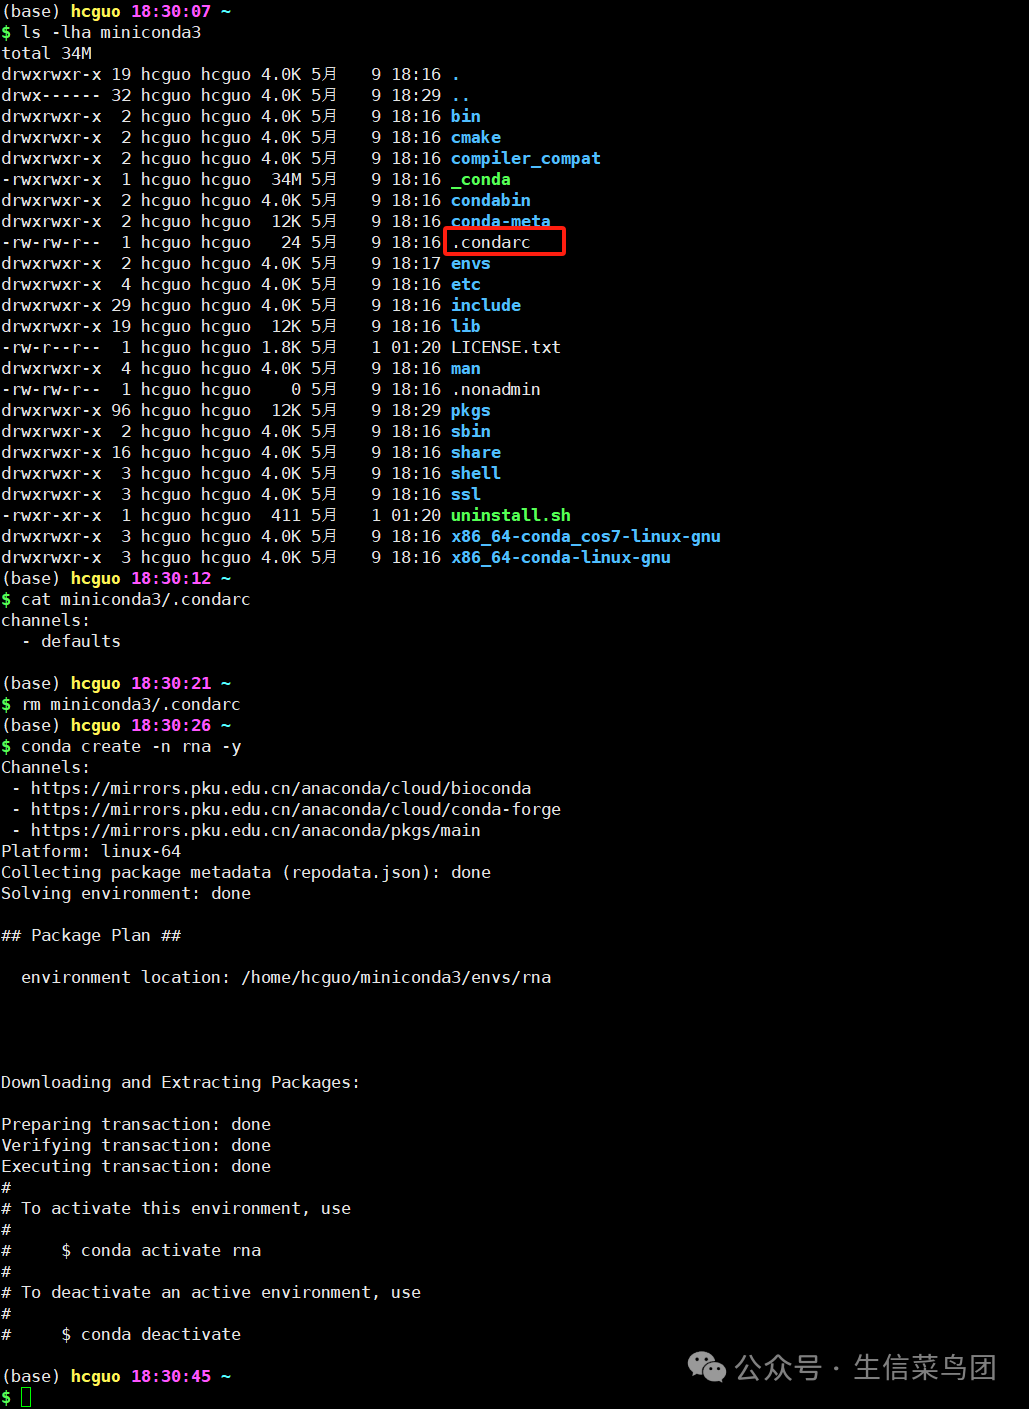This screenshot has width=1029, height=1409.
Task: Click the pkgs/main mirror URL
Action: pyautogui.click(x=256, y=830)
